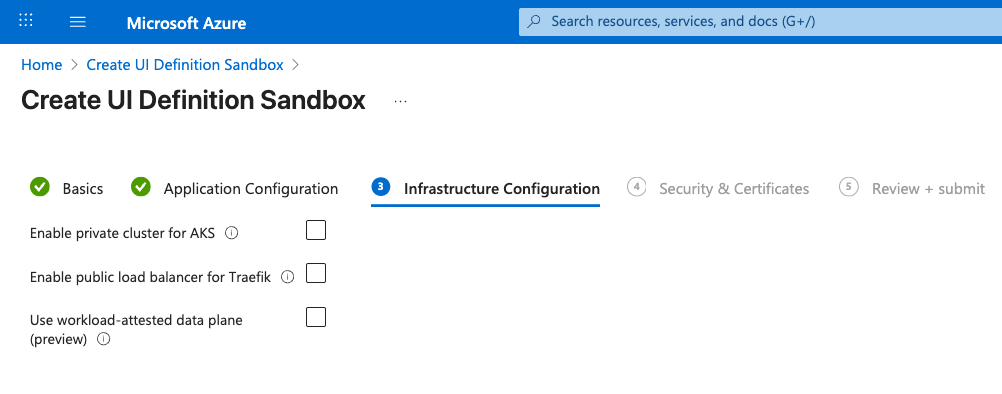The height and width of the screenshot is (394, 1002).
Task: Click the step 4 number badge
Action: tap(636, 187)
